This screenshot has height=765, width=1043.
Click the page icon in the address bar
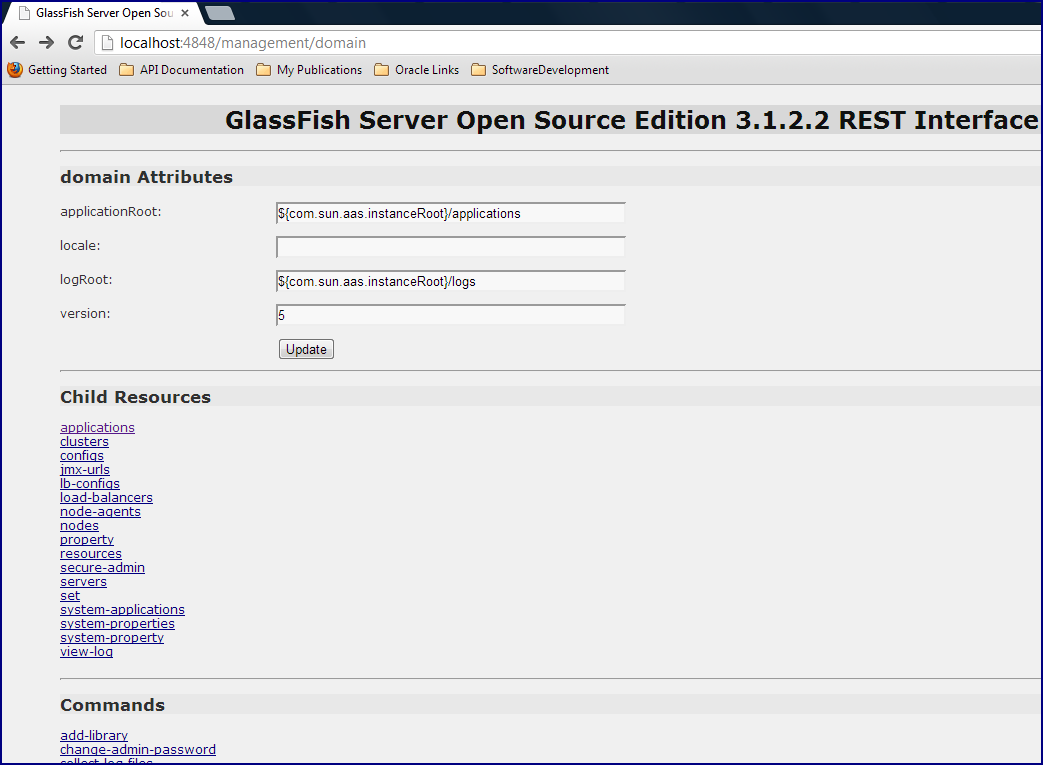pyautogui.click(x=107, y=43)
